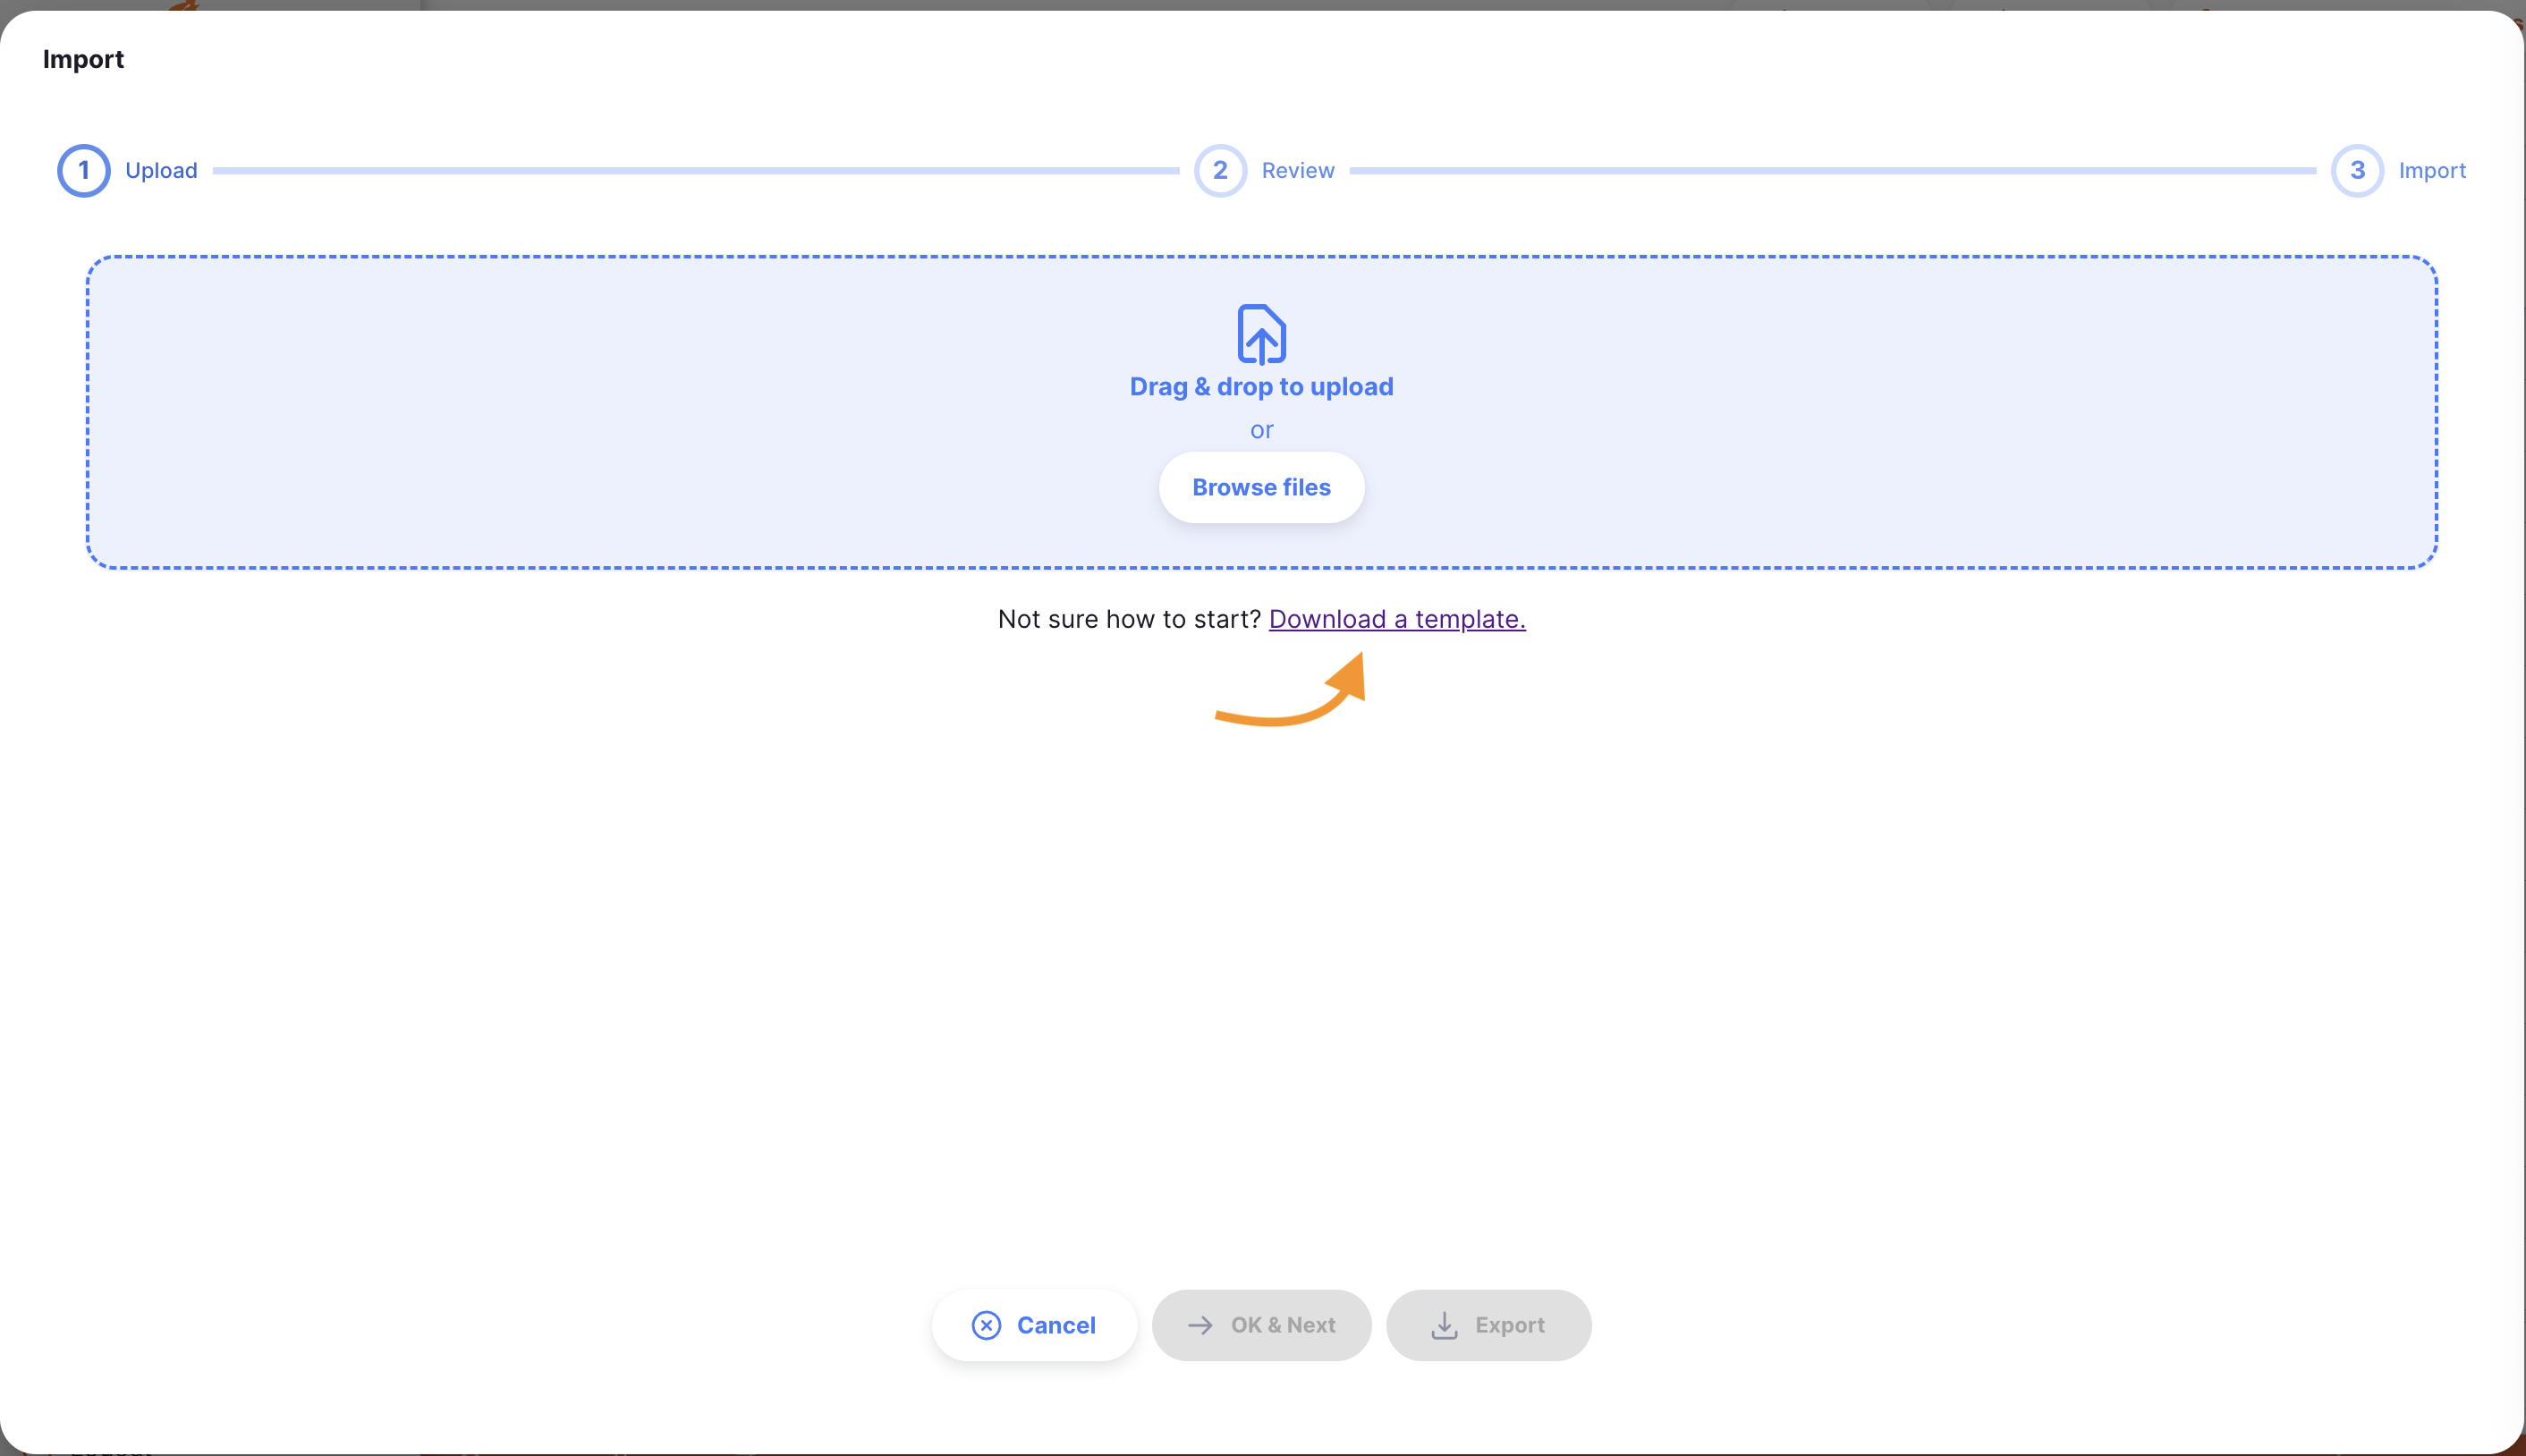
Task: Open the Download a template link
Action: [x=1396, y=619]
